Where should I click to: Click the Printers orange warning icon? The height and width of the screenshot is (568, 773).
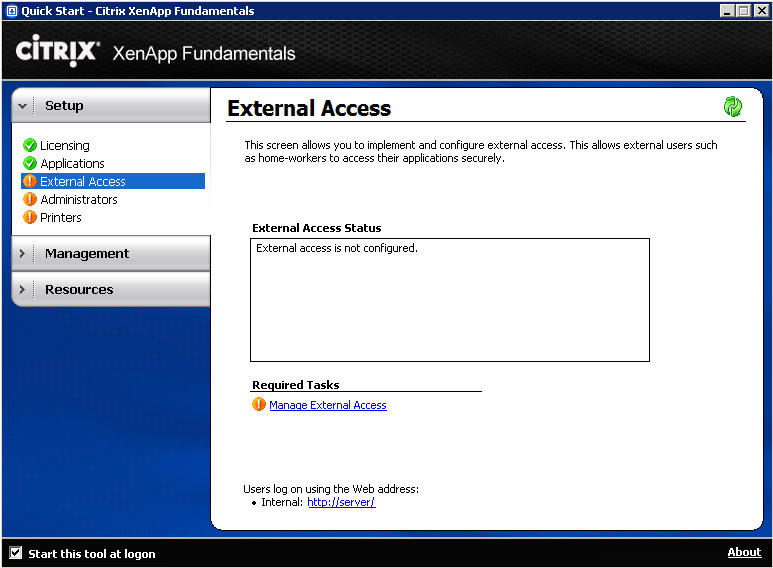pyautogui.click(x=30, y=217)
